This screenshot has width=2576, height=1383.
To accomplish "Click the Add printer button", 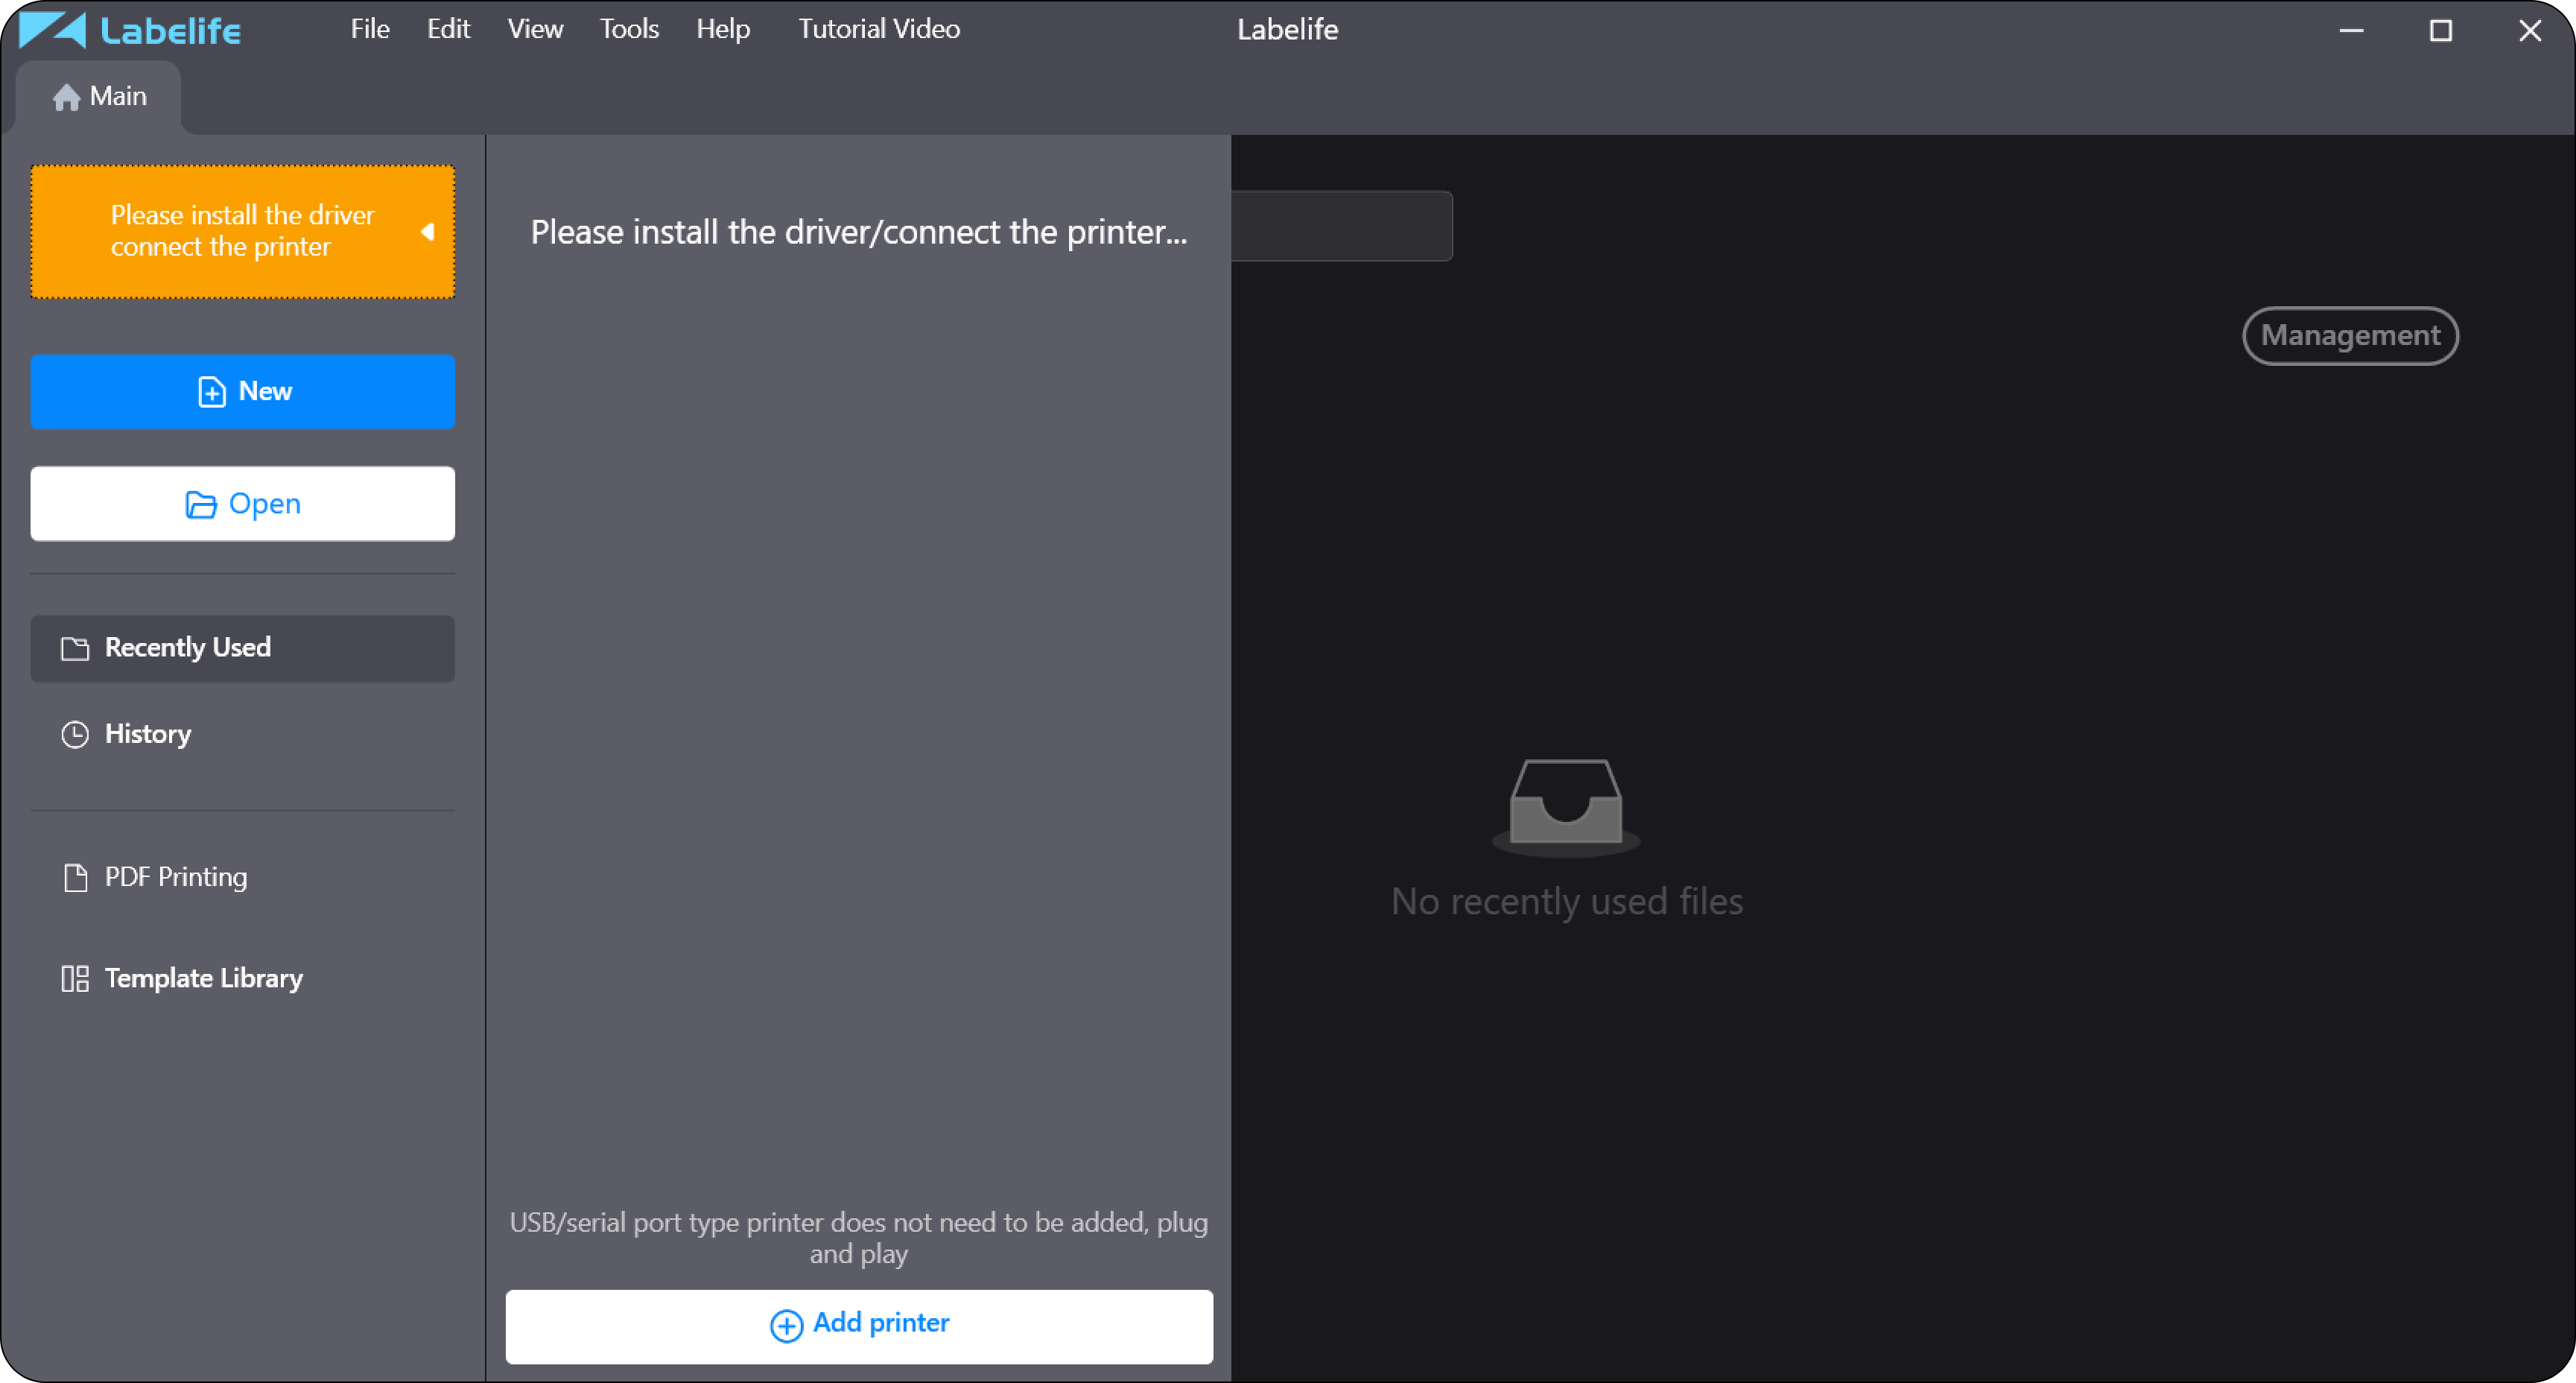I will pos(859,1326).
